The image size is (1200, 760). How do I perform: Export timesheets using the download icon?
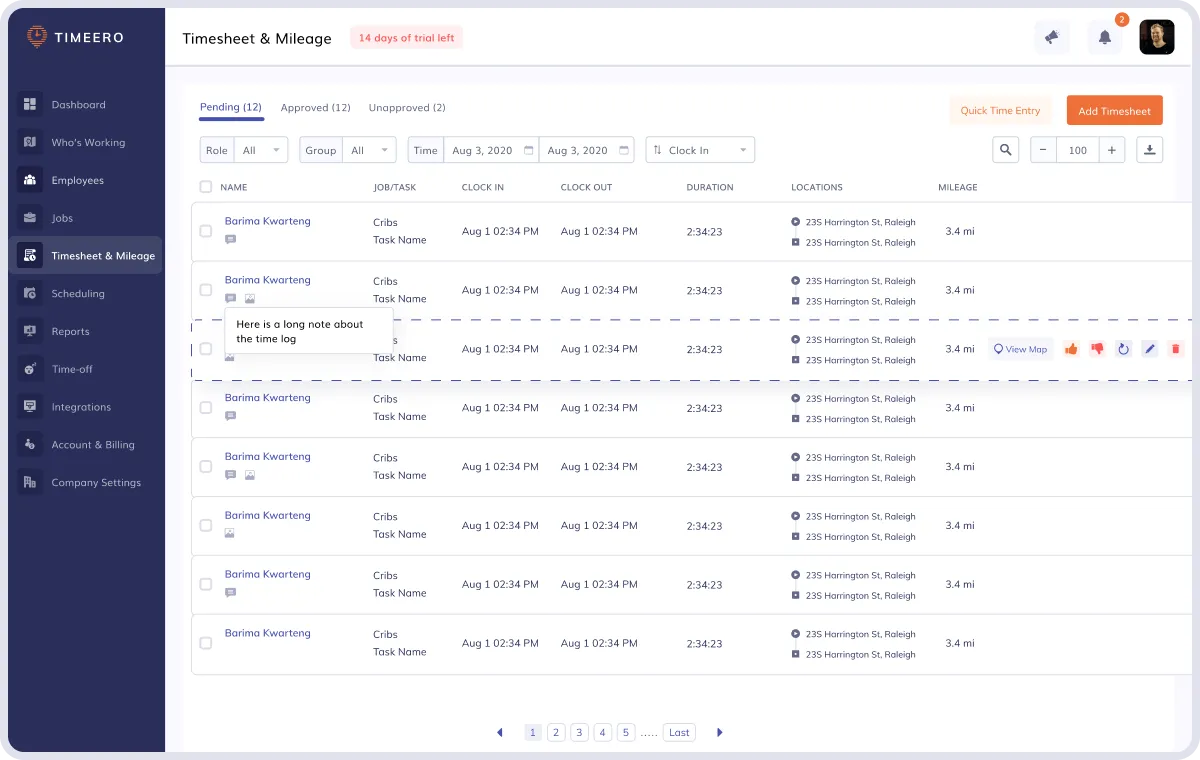1149,149
